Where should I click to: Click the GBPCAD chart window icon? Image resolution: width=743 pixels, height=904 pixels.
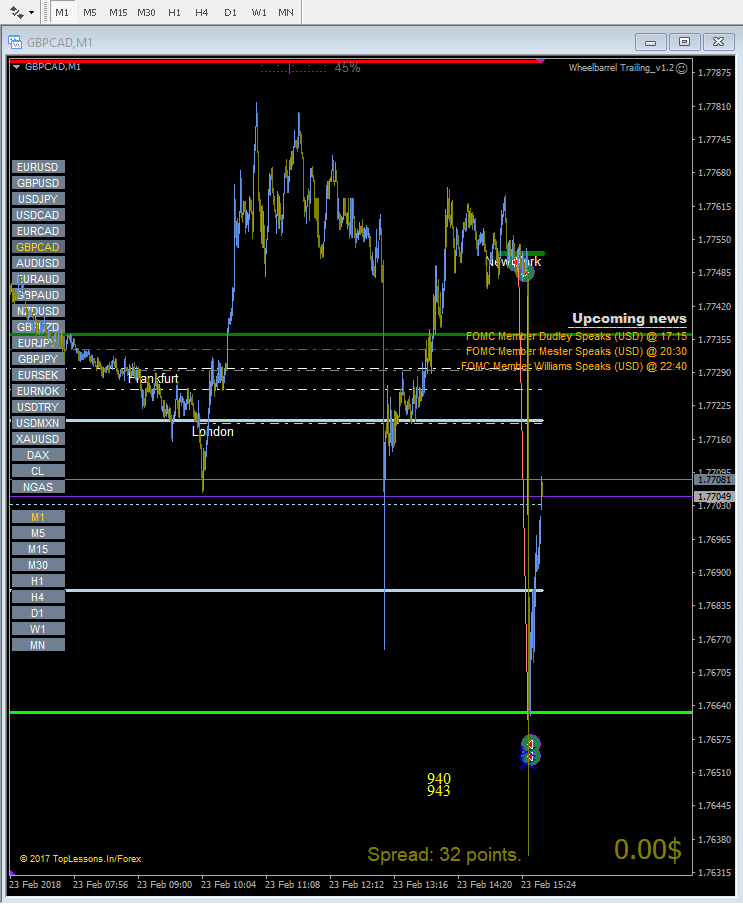click(x=14, y=42)
